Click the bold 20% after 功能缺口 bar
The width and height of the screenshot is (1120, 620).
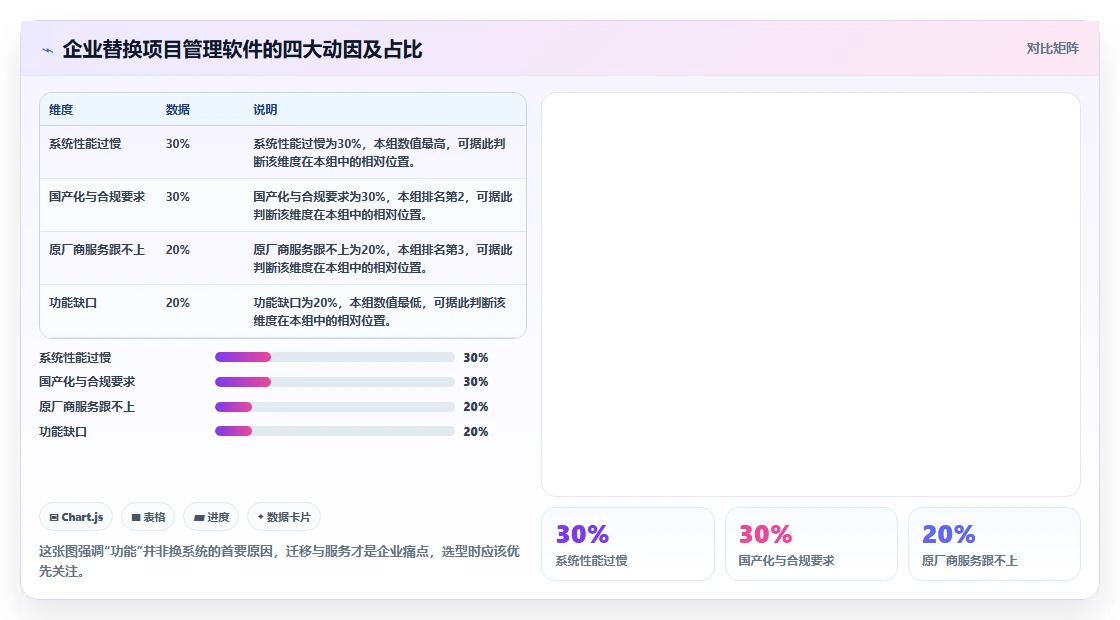point(476,431)
